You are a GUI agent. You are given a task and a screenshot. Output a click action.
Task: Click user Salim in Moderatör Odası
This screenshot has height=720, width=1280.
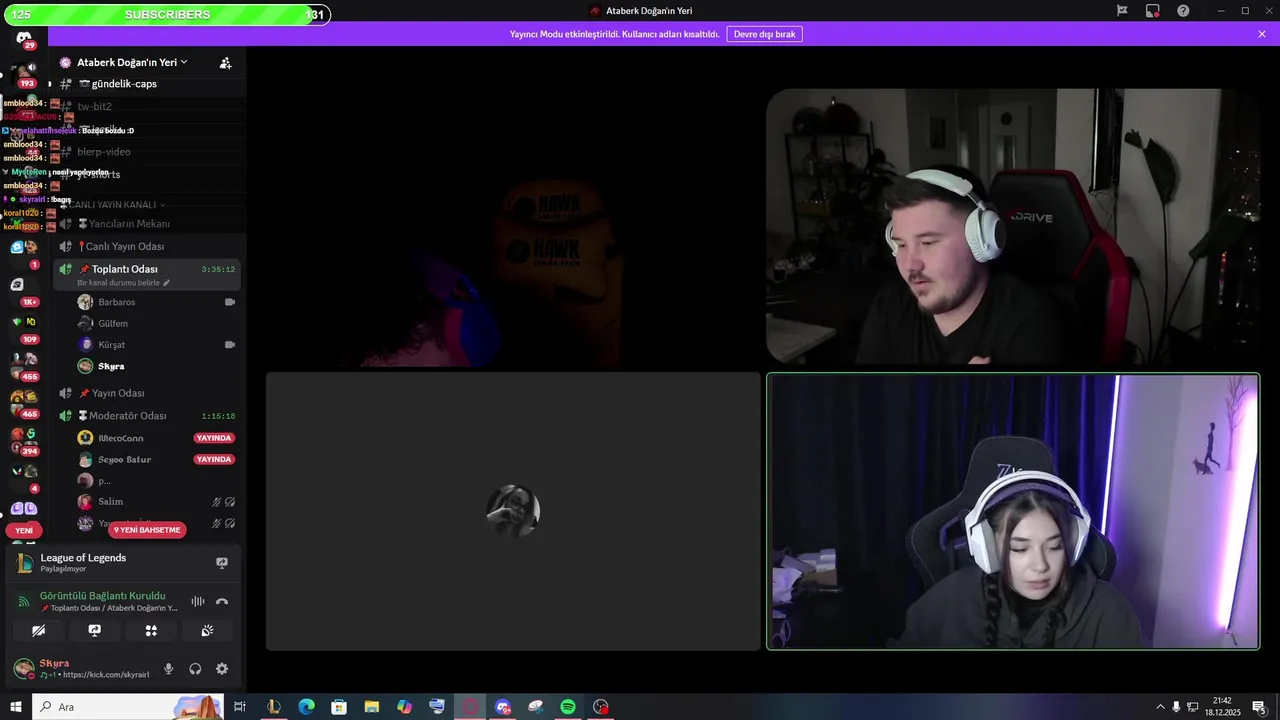tap(111, 502)
